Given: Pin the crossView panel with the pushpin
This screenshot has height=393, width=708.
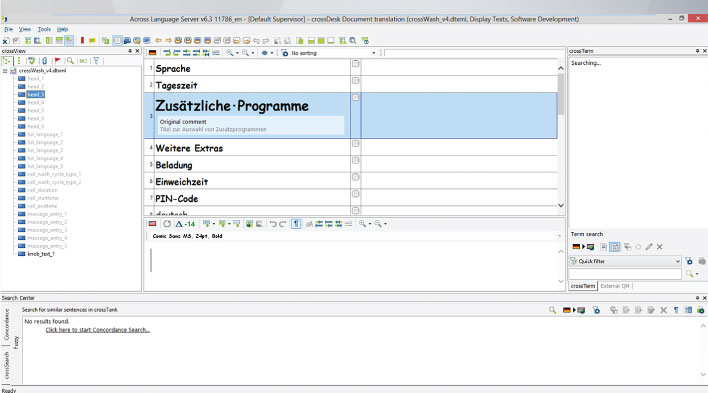Looking at the screenshot, I should point(130,51).
